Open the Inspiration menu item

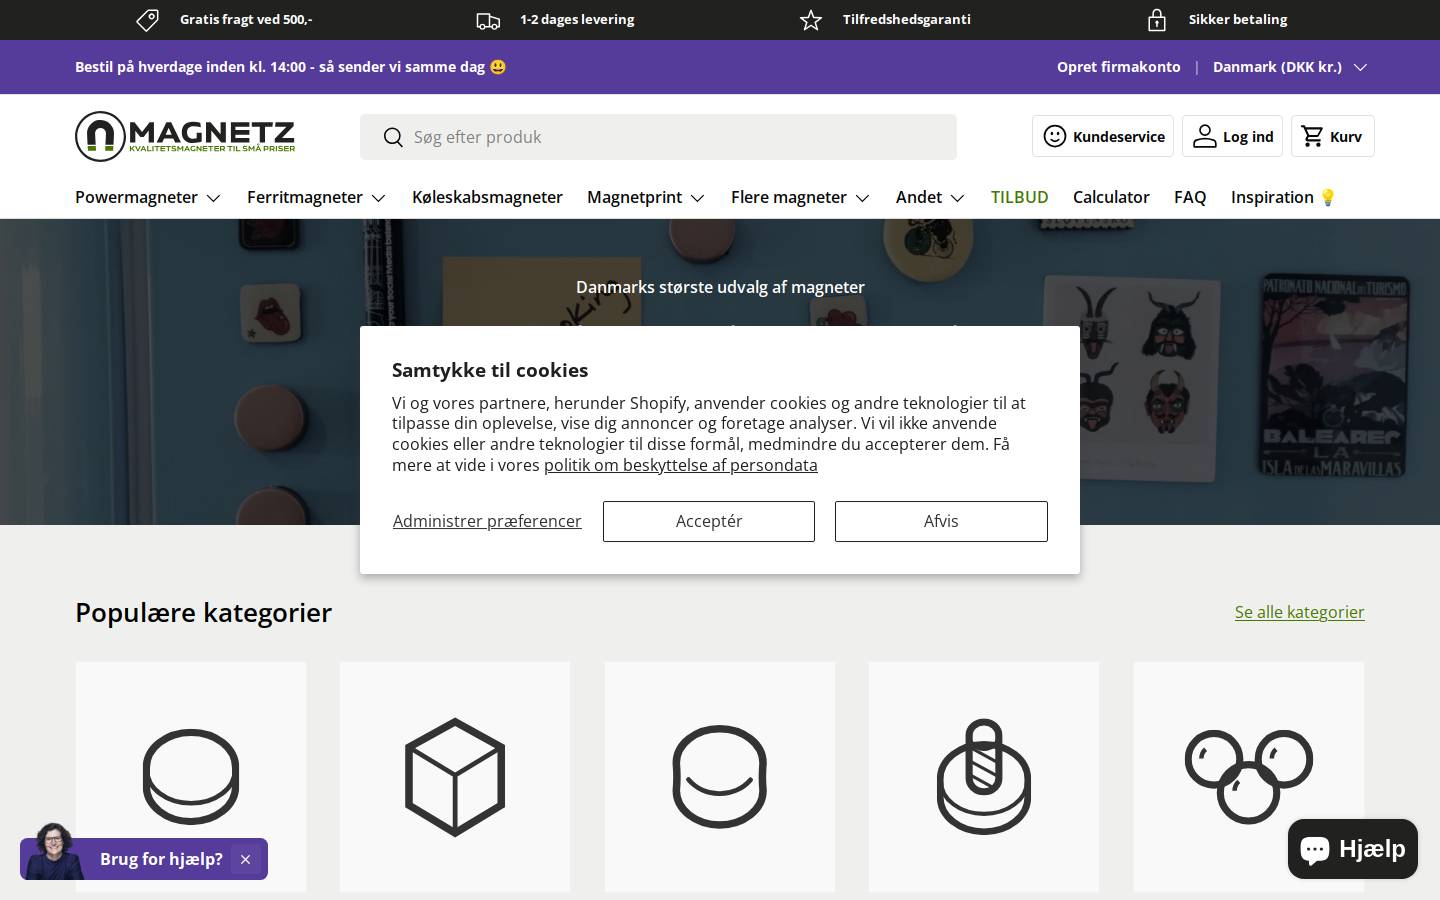click(x=1284, y=197)
